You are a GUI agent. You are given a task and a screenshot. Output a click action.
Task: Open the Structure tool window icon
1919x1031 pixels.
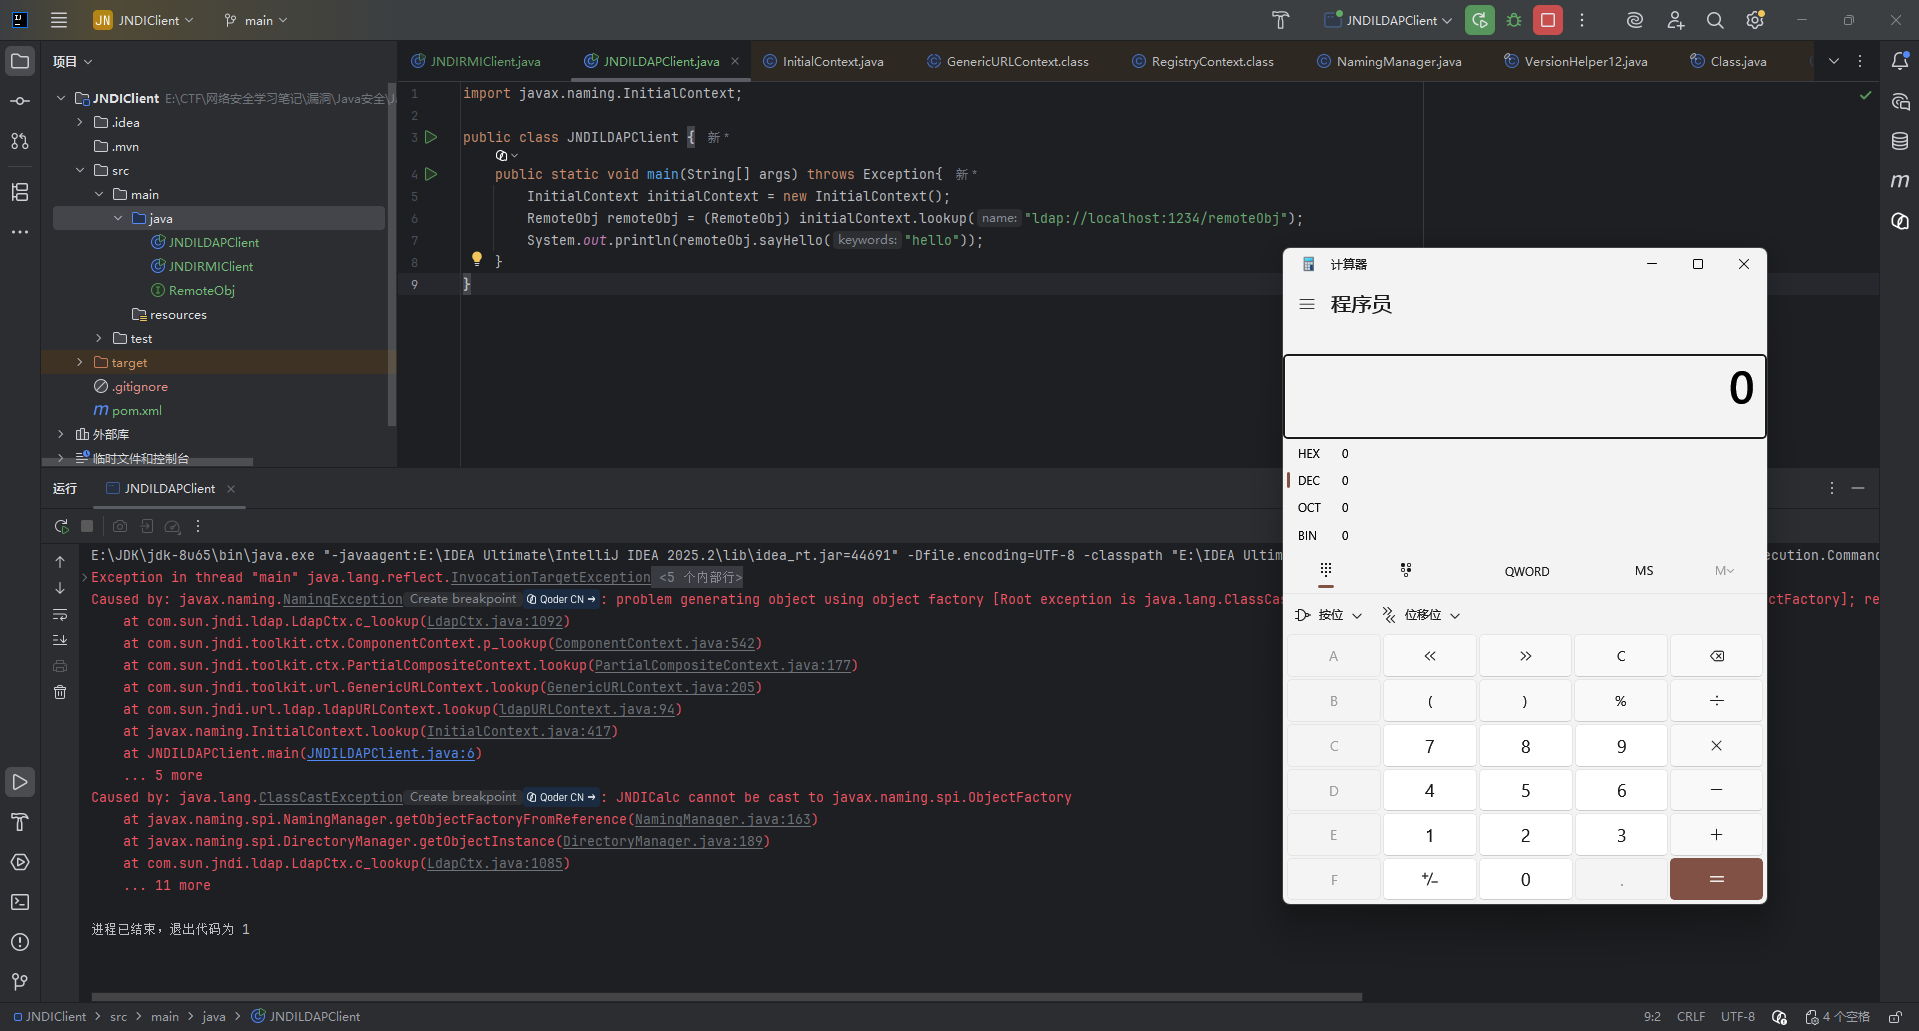[20, 192]
